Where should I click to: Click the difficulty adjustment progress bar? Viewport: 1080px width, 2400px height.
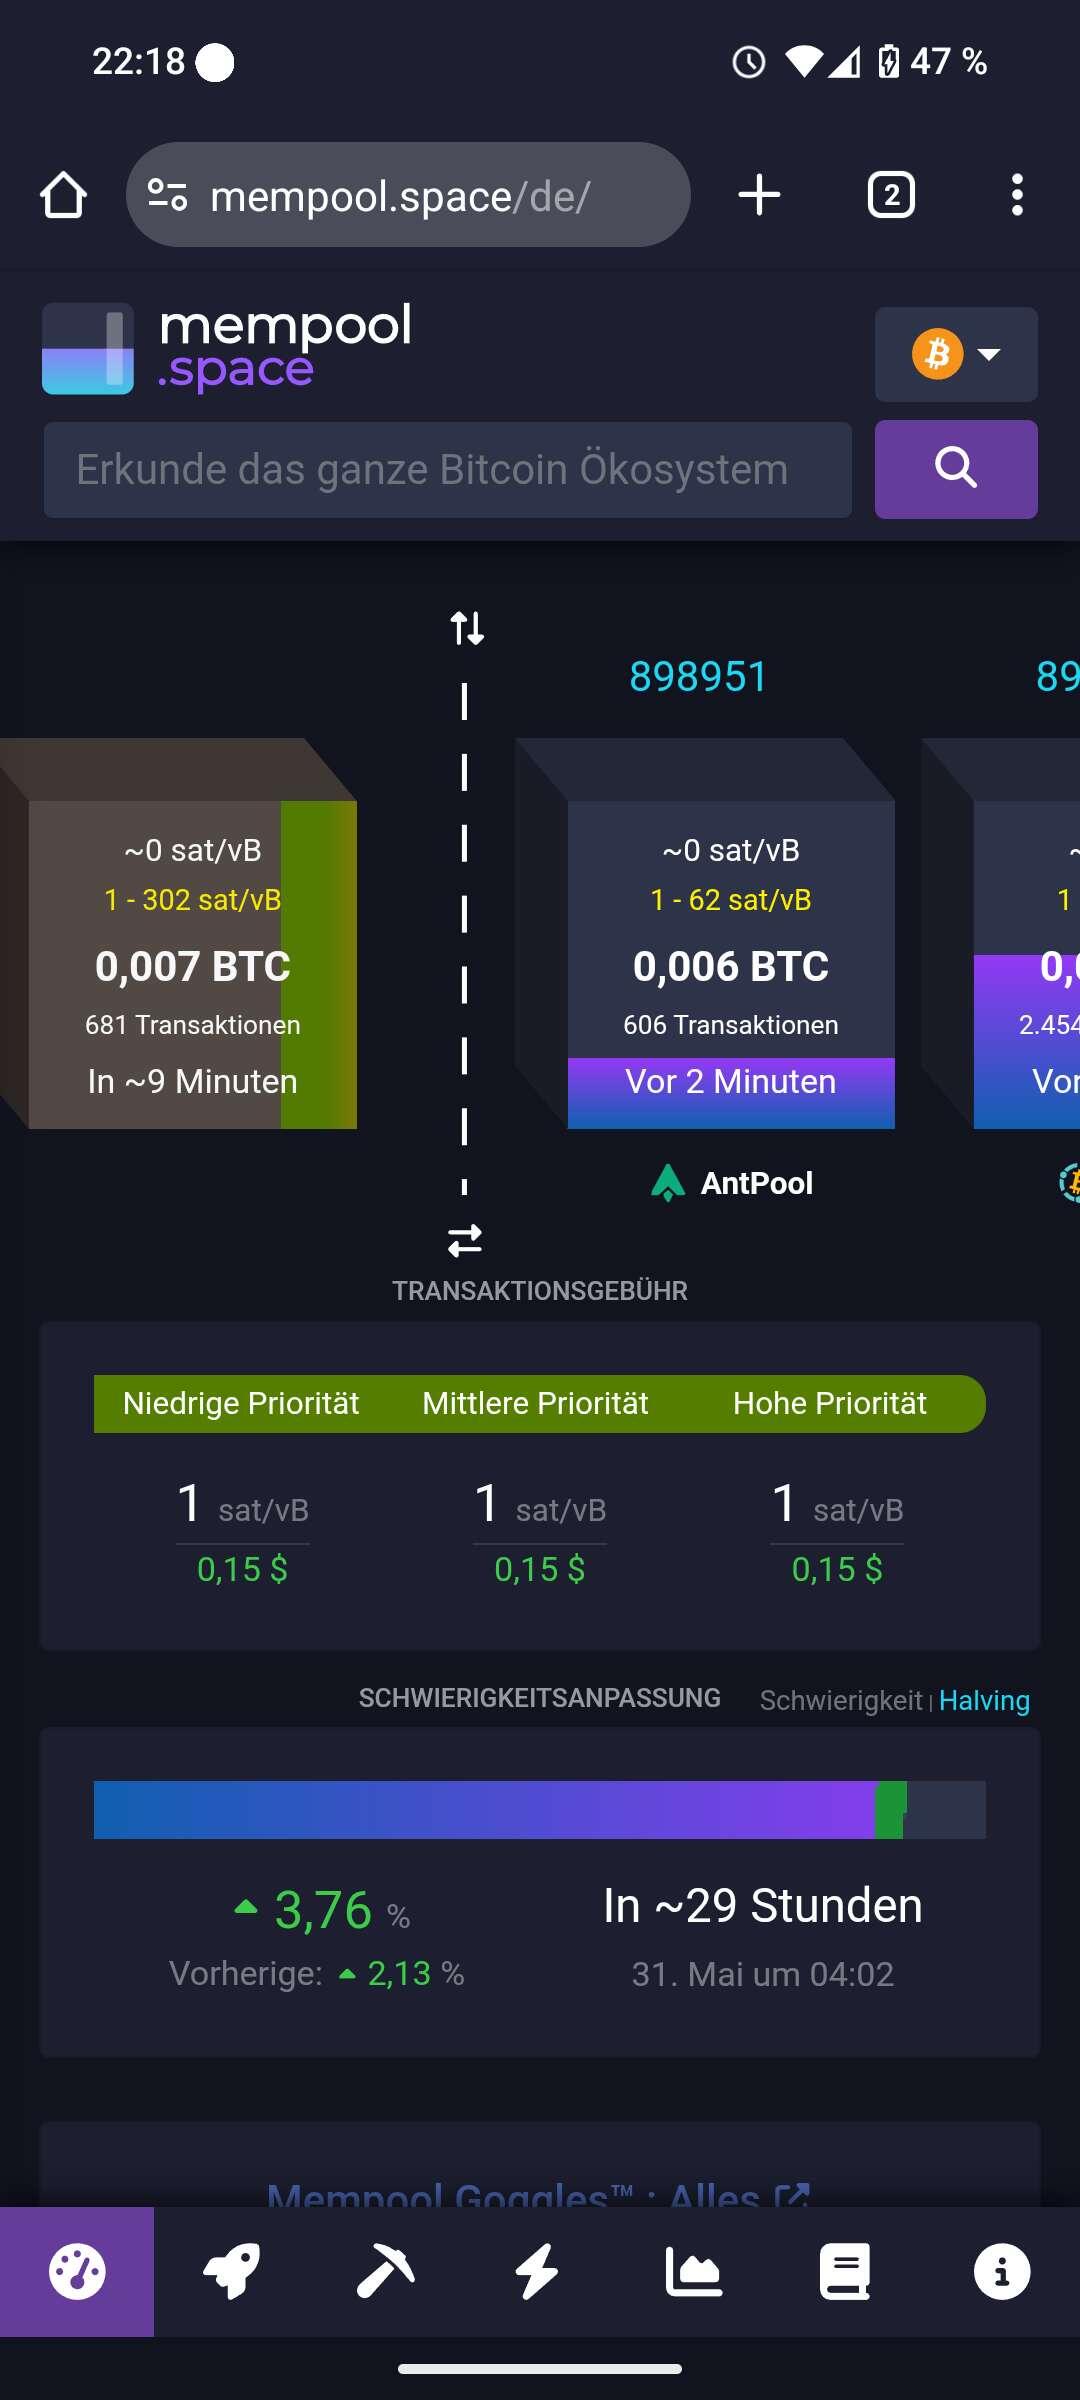pyautogui.click(x=540, y=1809)
